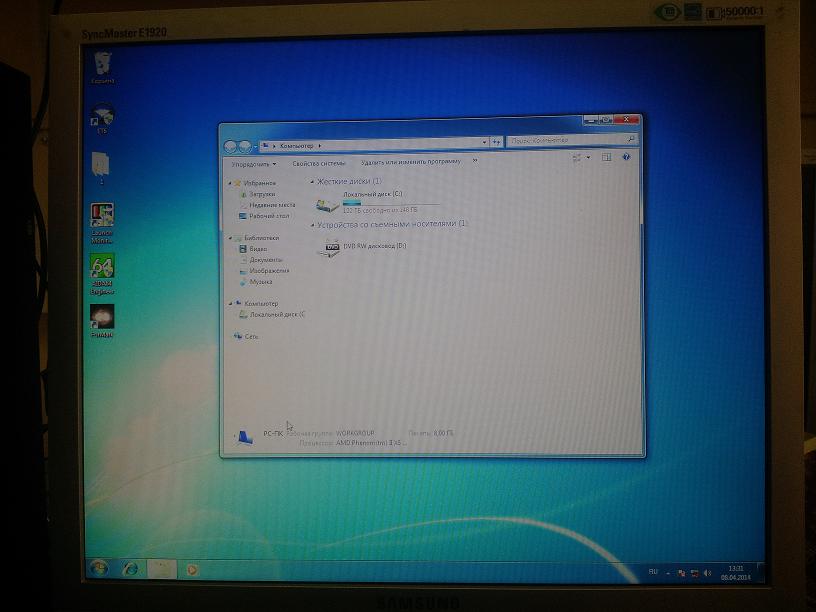Select Local Disk (C:) in the main pane

[x=328, y=204]
